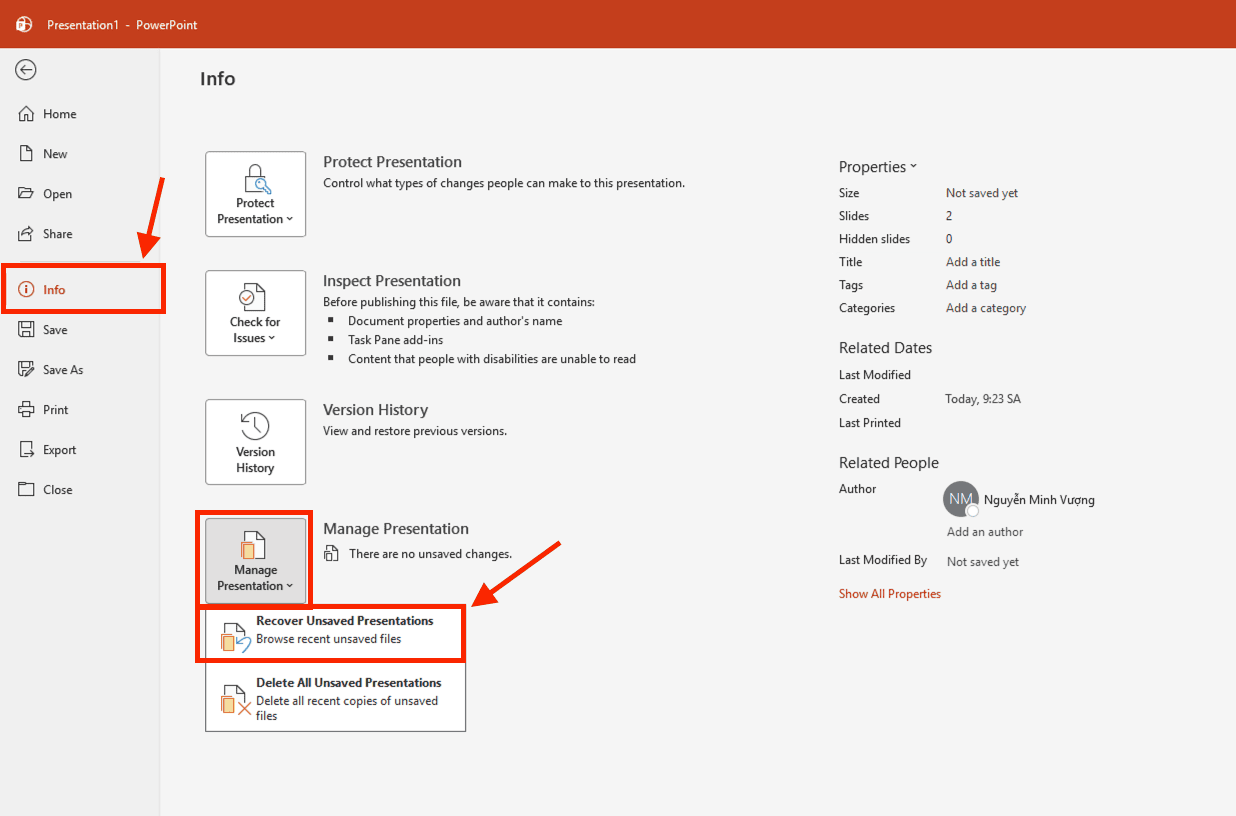1236x816 pixels.
Task: Select New in the backstage sidebar
Action: click(x=80, y=154)
